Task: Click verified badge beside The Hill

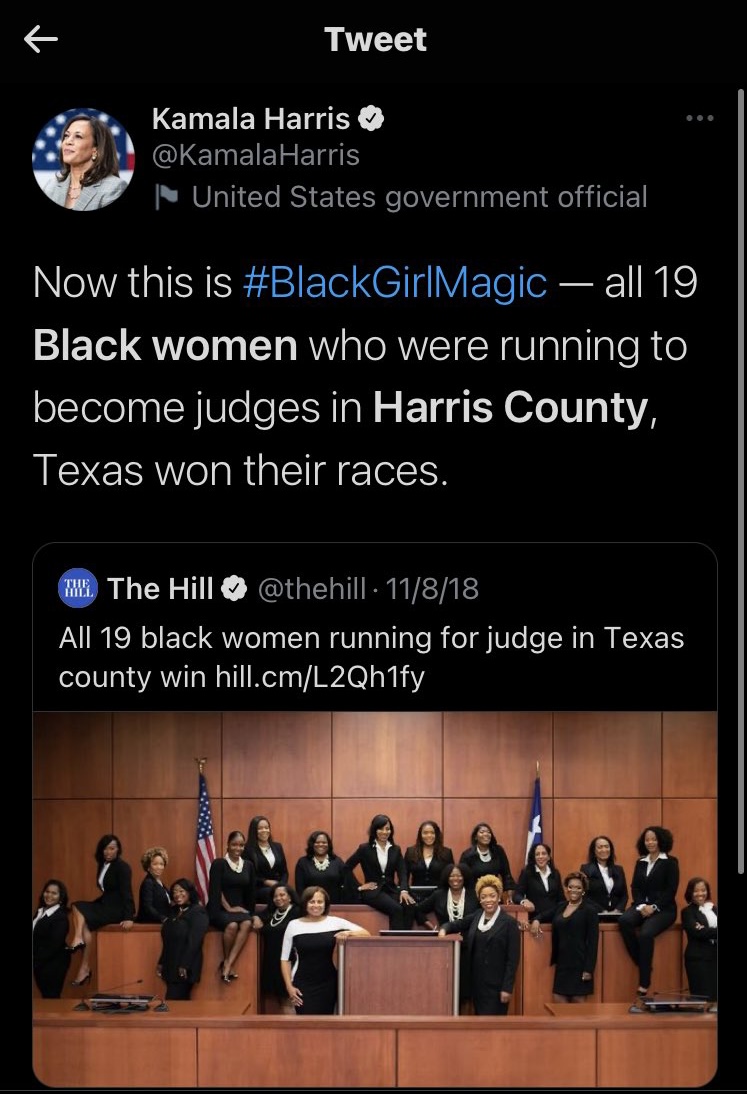Action: pos(234,589)
